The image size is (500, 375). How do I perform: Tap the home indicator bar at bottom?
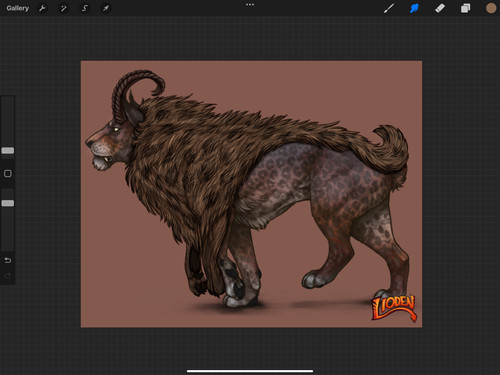250,371
